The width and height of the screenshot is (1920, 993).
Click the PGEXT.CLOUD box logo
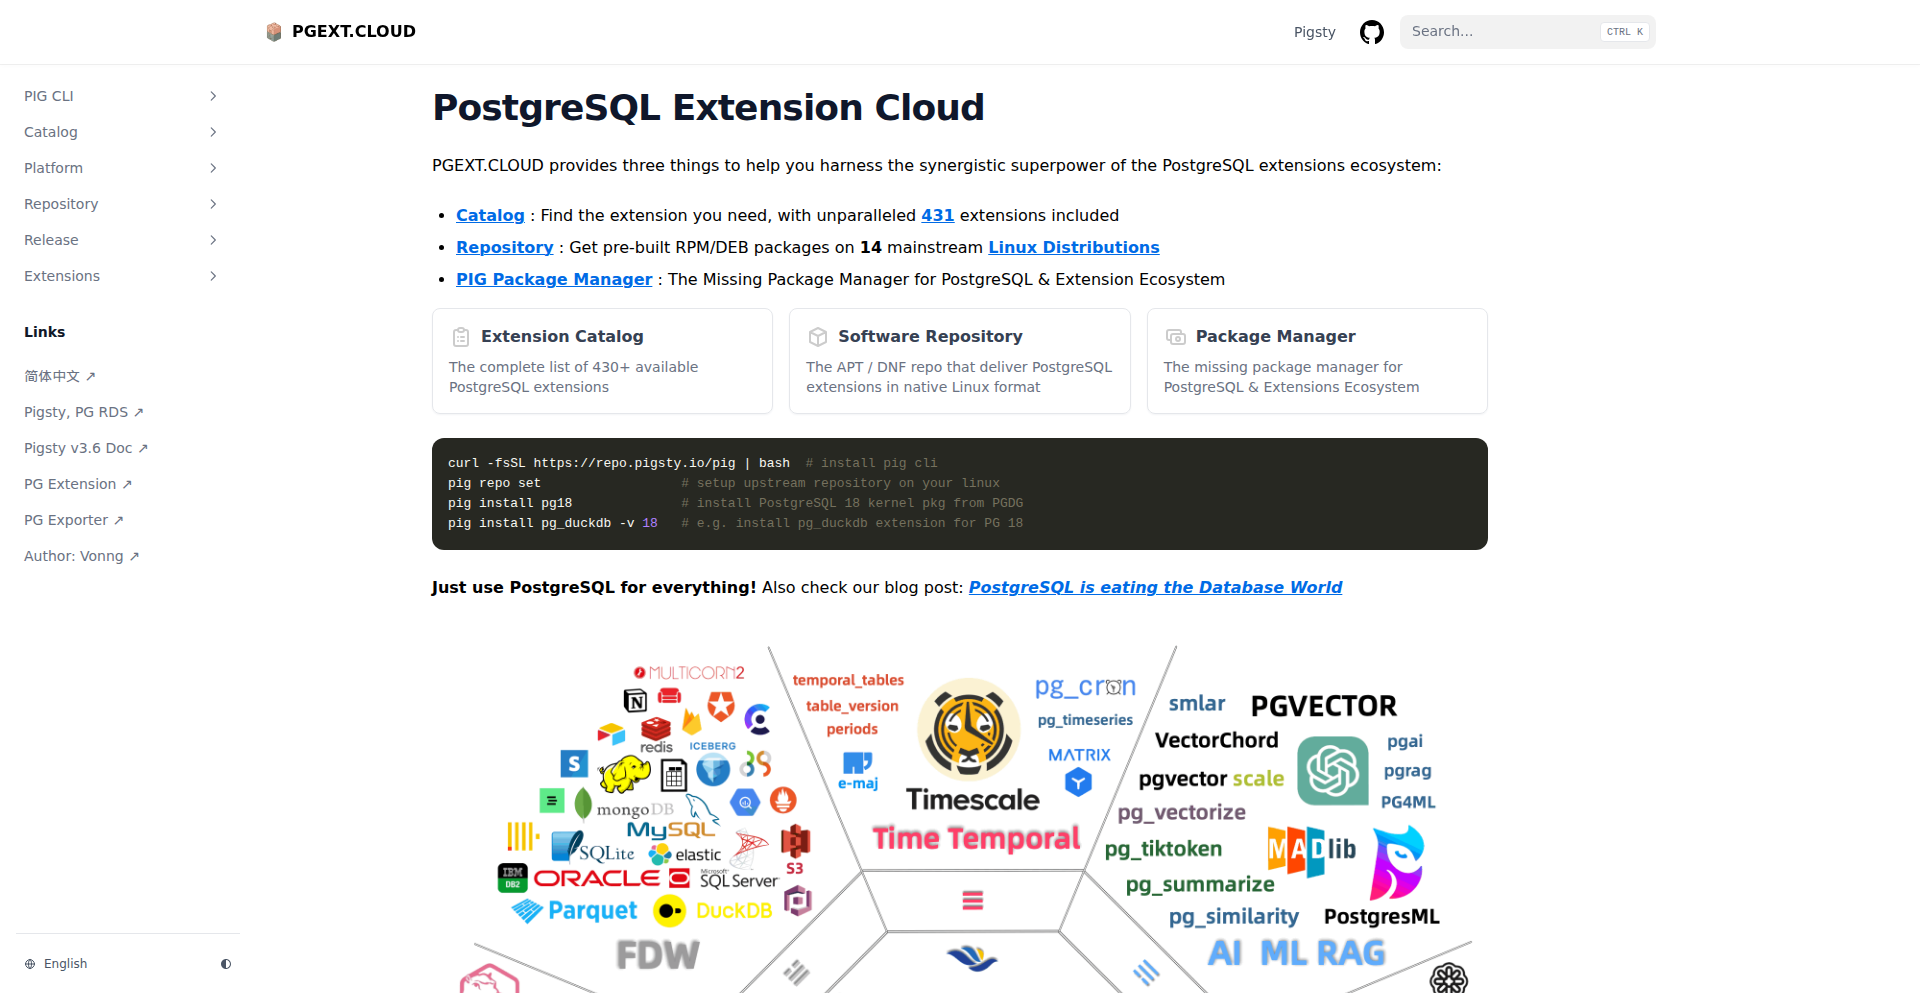(273, 31)
